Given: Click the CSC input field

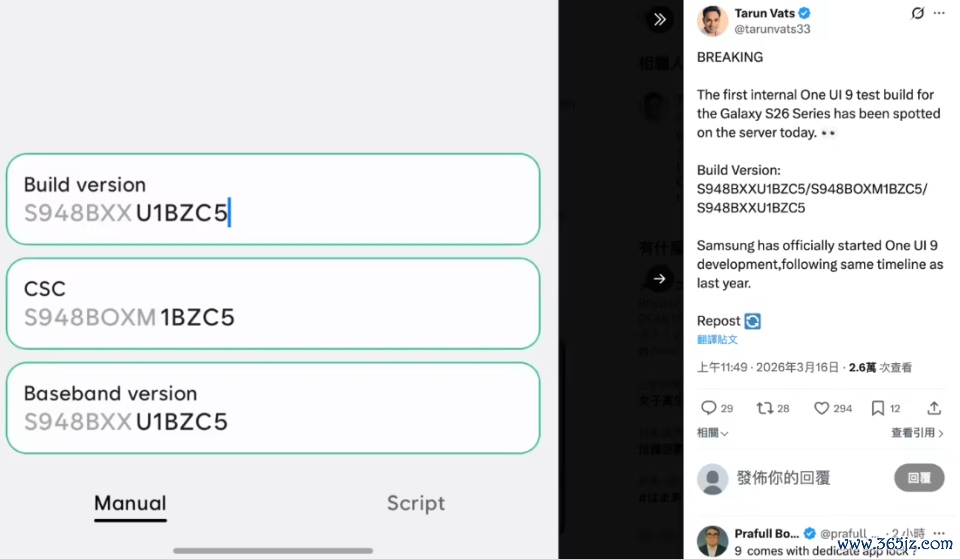Looking at the screenshot, I should tap(273, 304).
